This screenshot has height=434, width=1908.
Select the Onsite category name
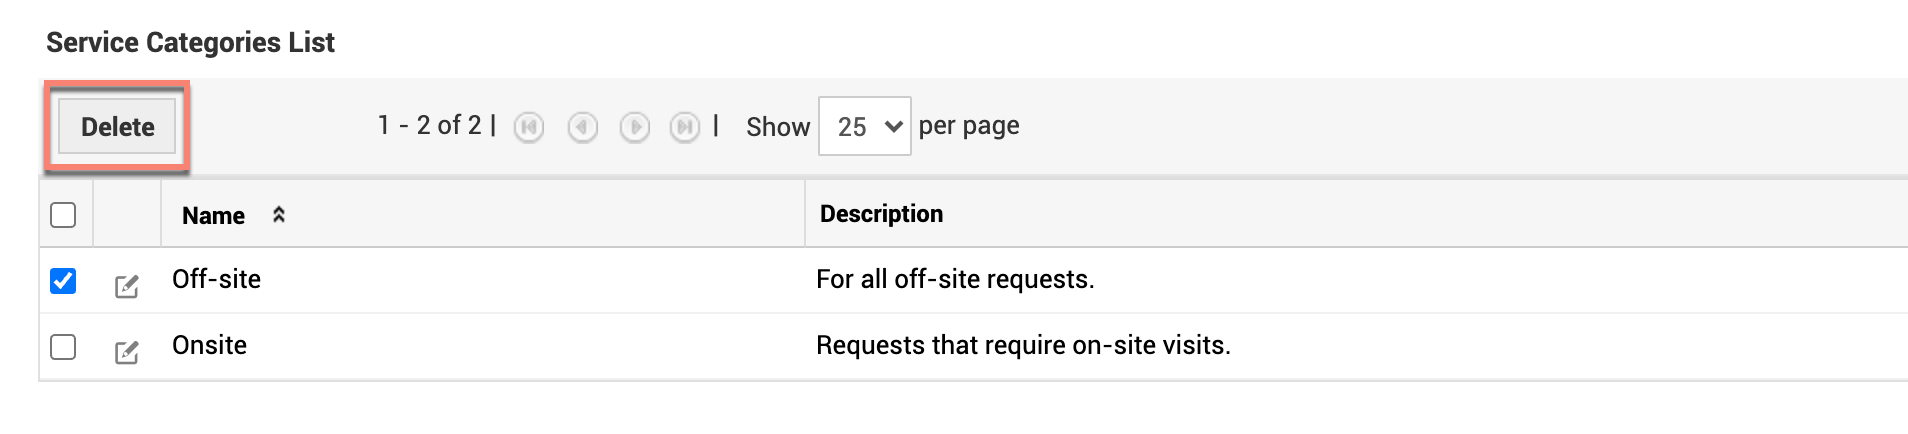209,345
